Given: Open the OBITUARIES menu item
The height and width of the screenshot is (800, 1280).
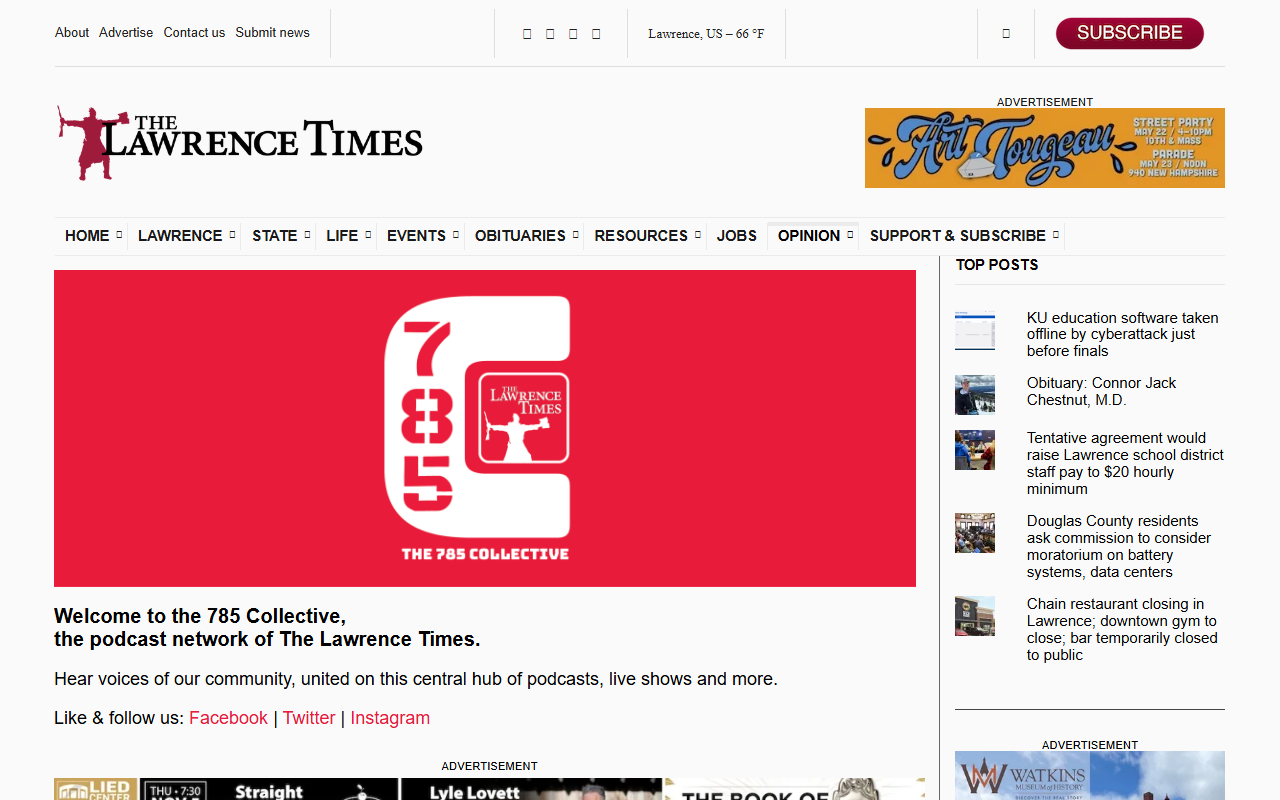Looking at the screenshot, I should click(520, 236).
